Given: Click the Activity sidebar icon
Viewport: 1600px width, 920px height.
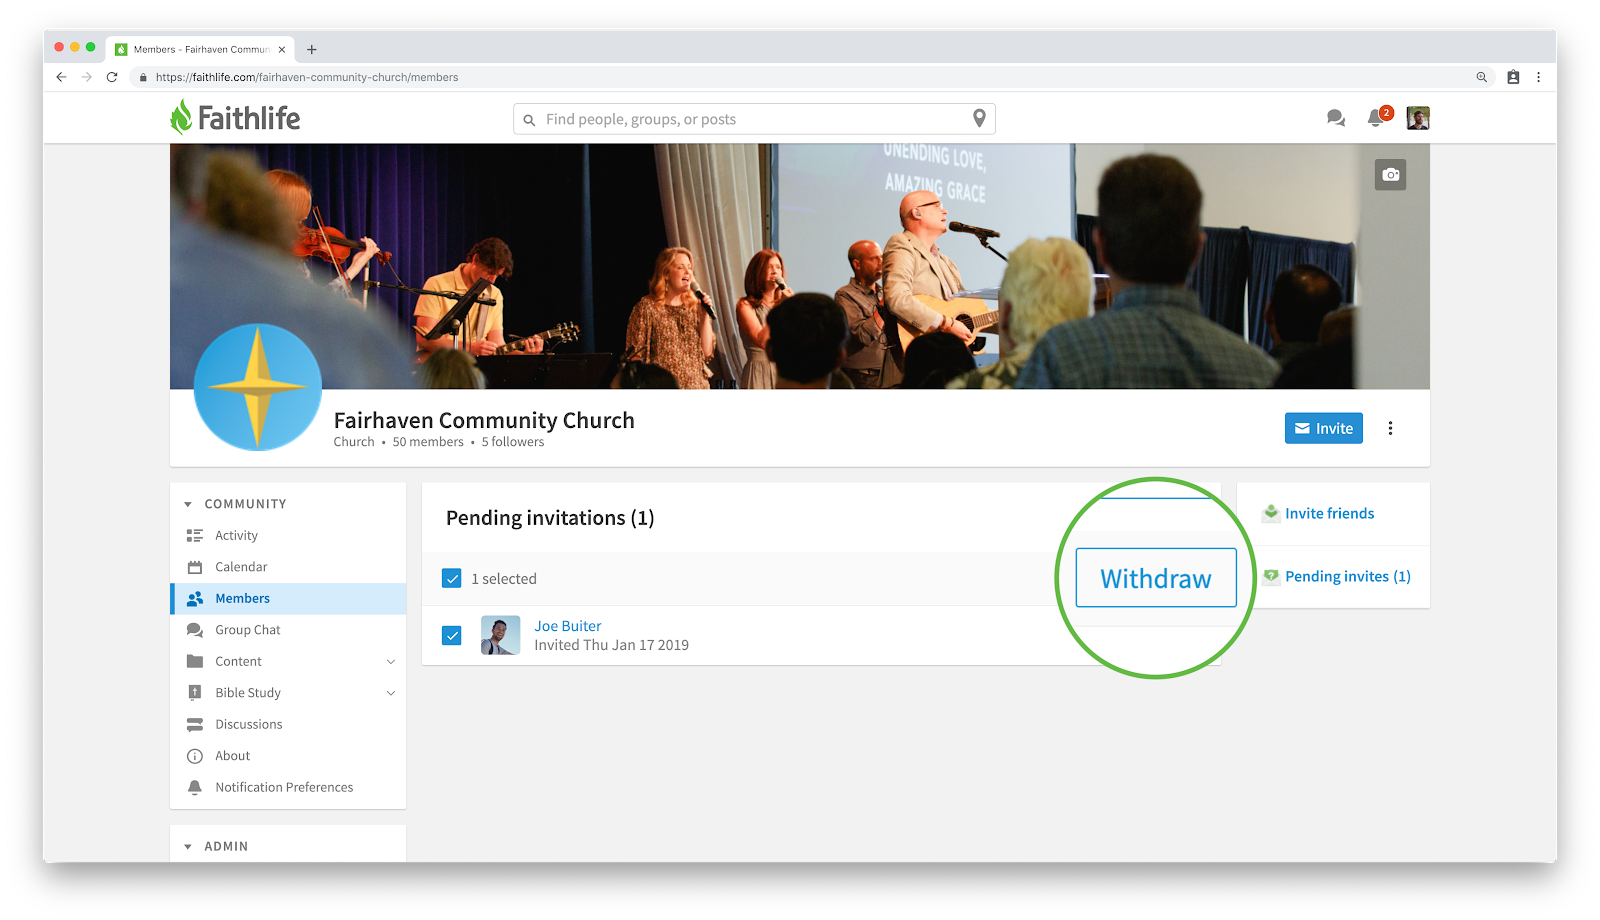Looking at the screenshot, I should pyautogui.click(x=195, y=536).
